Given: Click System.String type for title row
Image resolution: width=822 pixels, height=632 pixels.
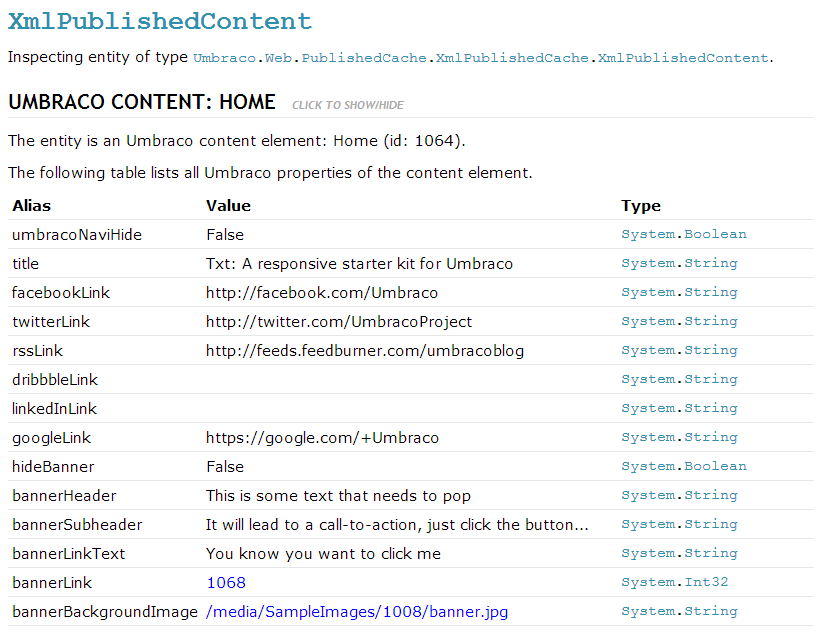Looking at the screenshot, I should (679, 263).
